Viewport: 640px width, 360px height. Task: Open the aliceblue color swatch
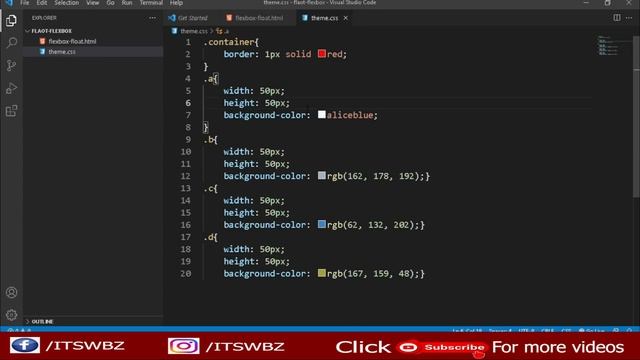322,114
